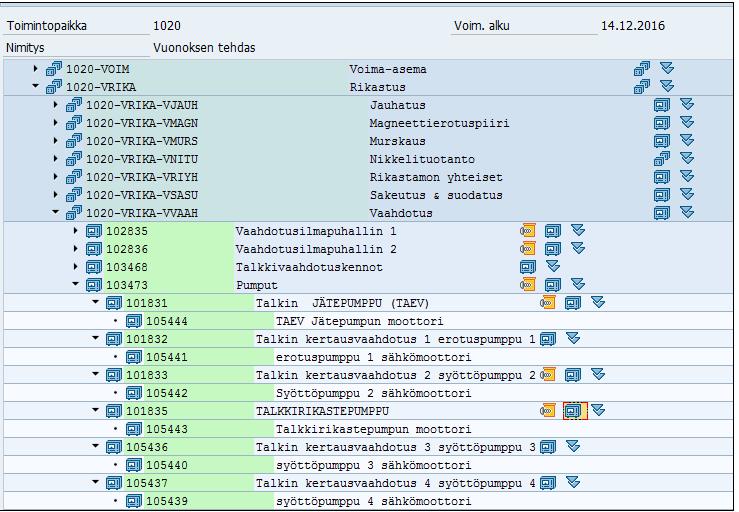Click orange tag icon in Pumput row
The width and height of the screenshot is (739, 512).
coord(528,284)
